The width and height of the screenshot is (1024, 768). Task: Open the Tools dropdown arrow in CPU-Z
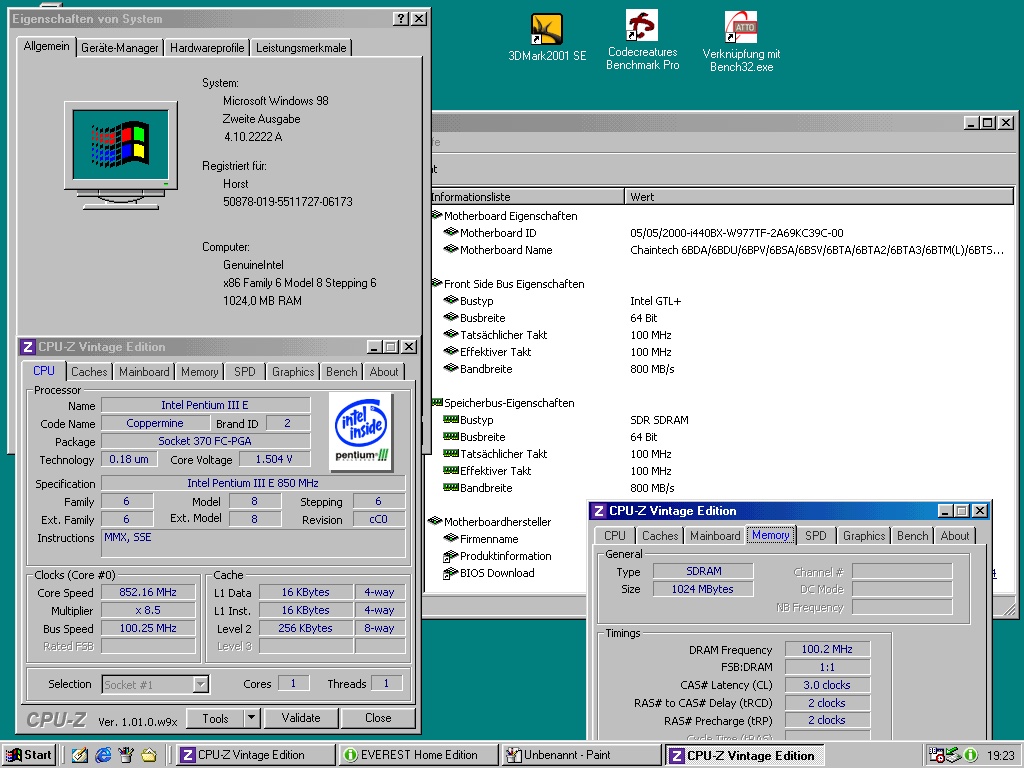point(250,718)
